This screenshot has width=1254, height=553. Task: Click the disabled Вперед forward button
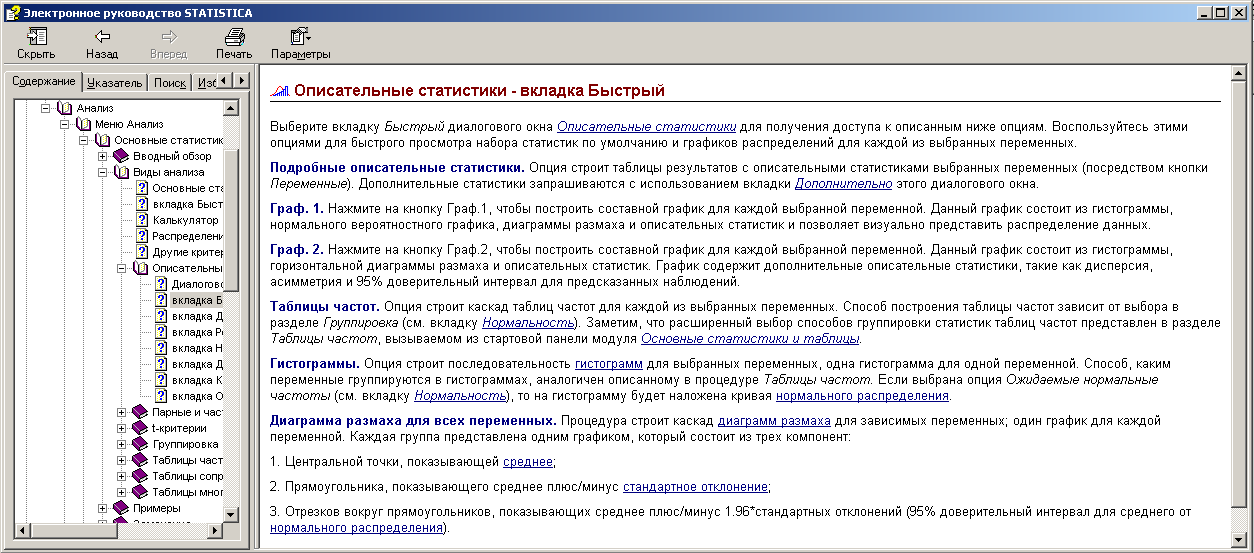[168, 44]
